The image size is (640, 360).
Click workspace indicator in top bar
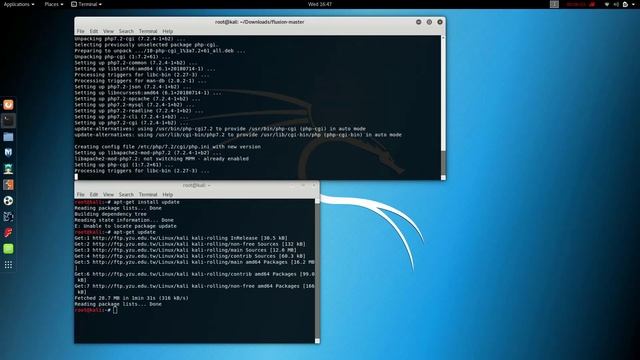(554, 4)
